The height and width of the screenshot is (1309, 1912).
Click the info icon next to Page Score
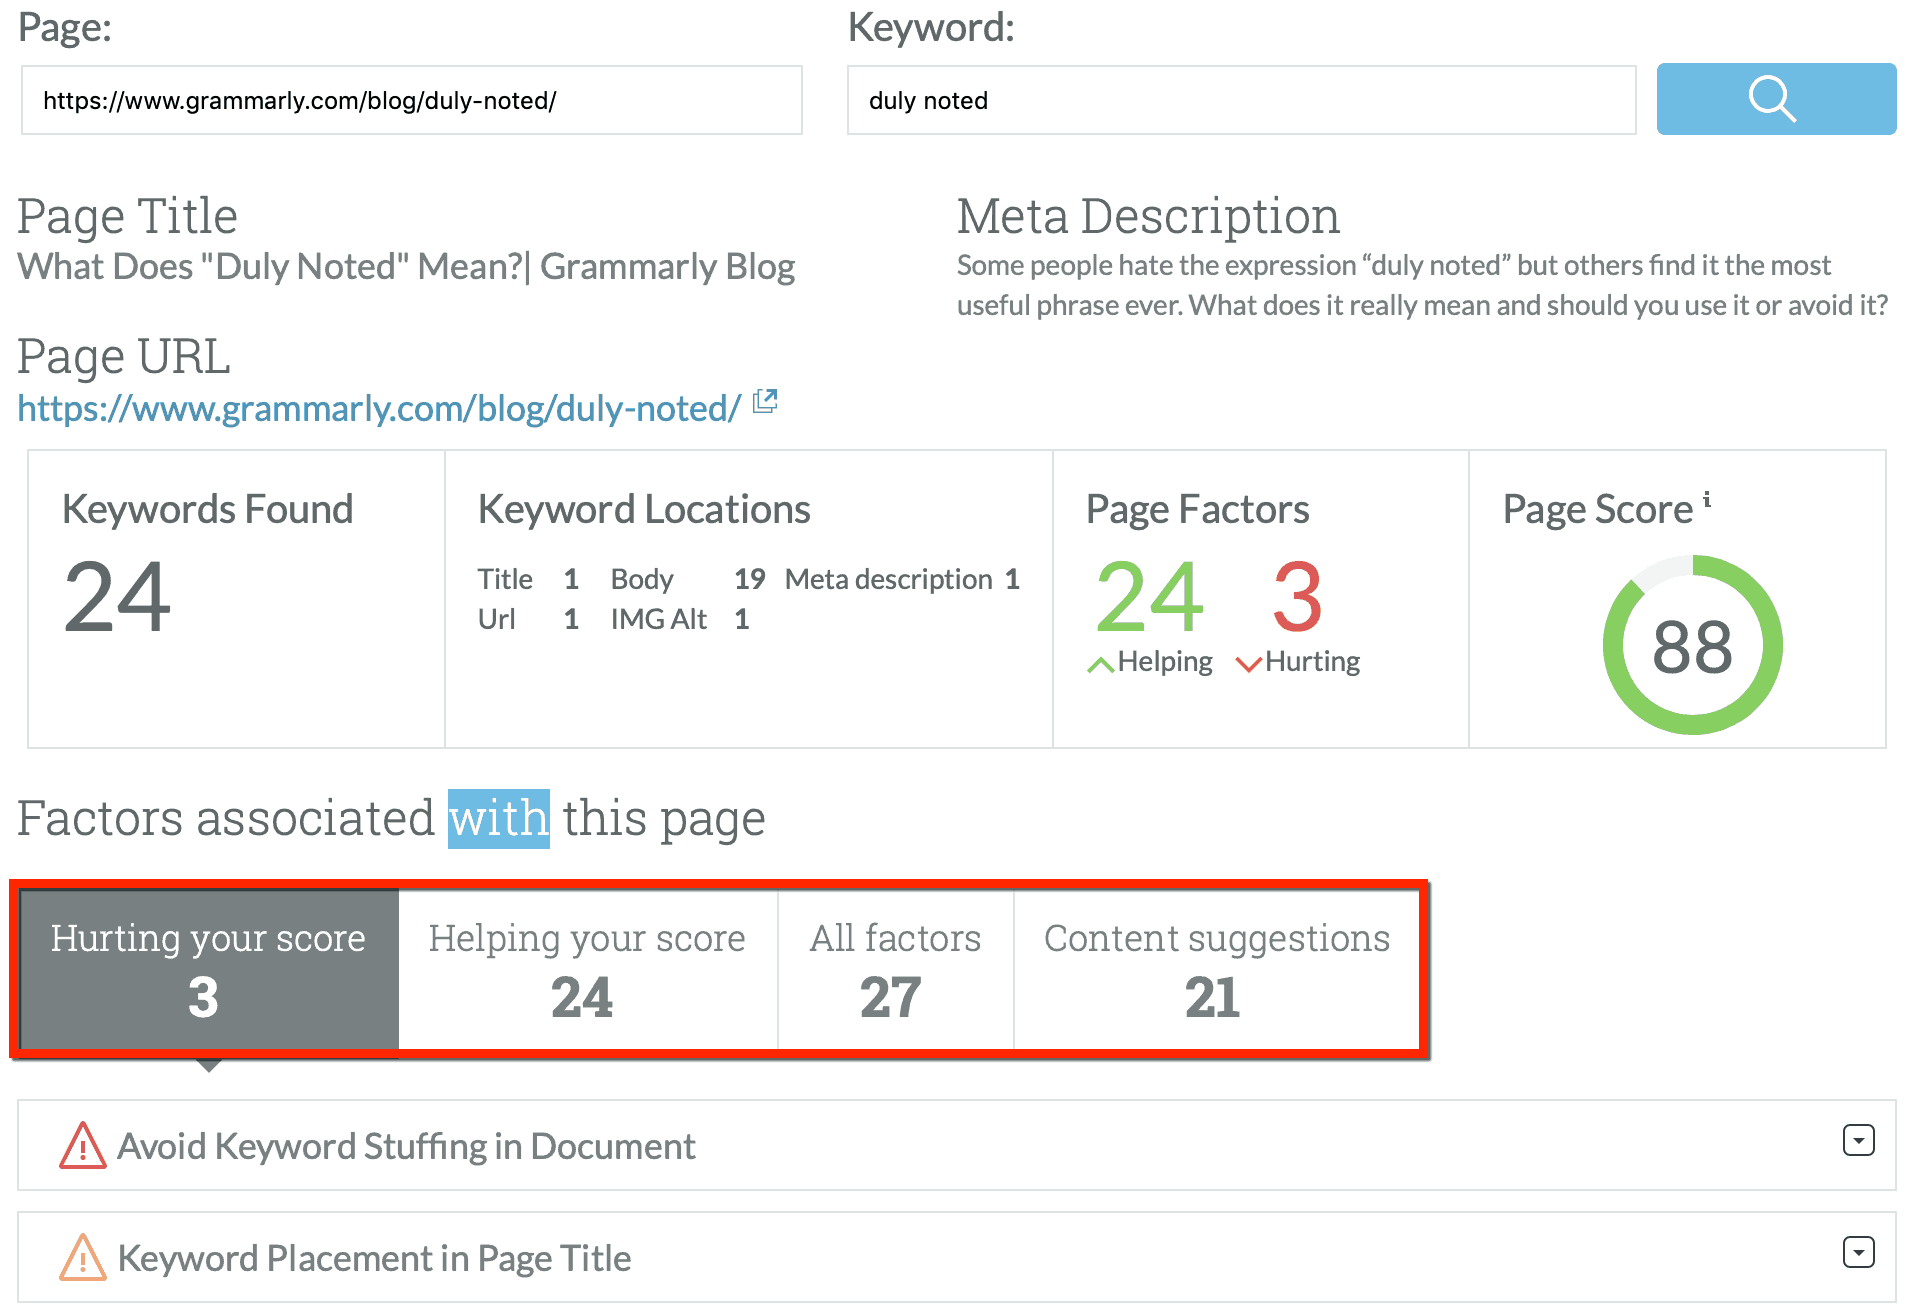point(1707,498)
